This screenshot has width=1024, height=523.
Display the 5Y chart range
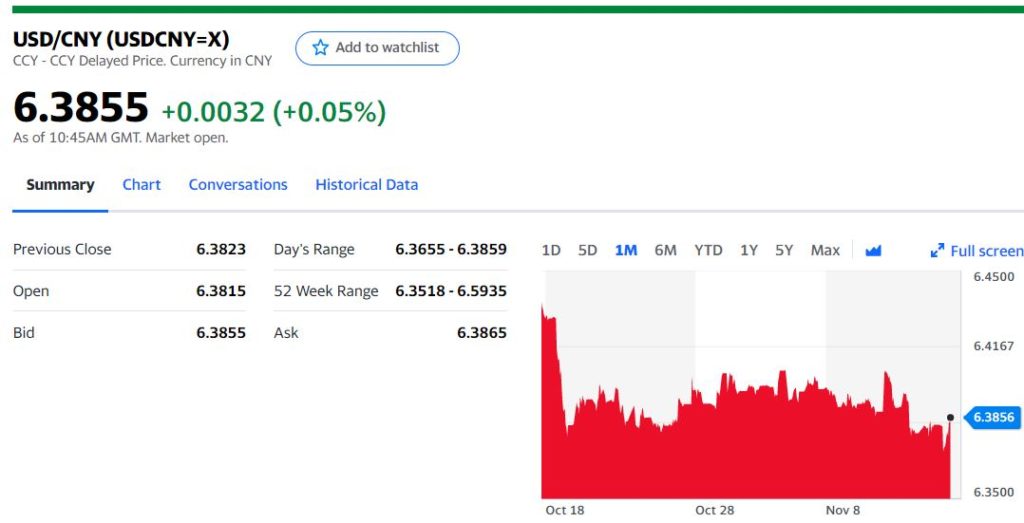(784, 250)
